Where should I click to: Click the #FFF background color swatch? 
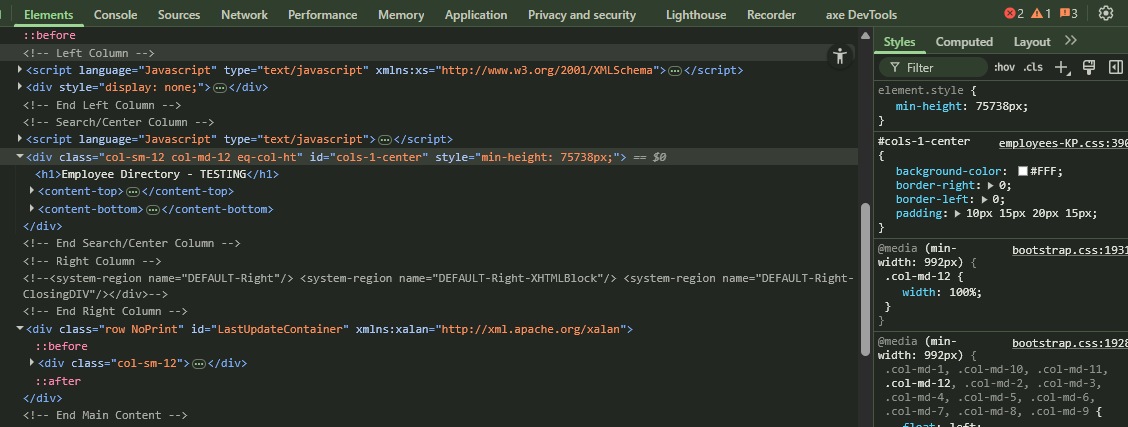(x=1022, y=171)
